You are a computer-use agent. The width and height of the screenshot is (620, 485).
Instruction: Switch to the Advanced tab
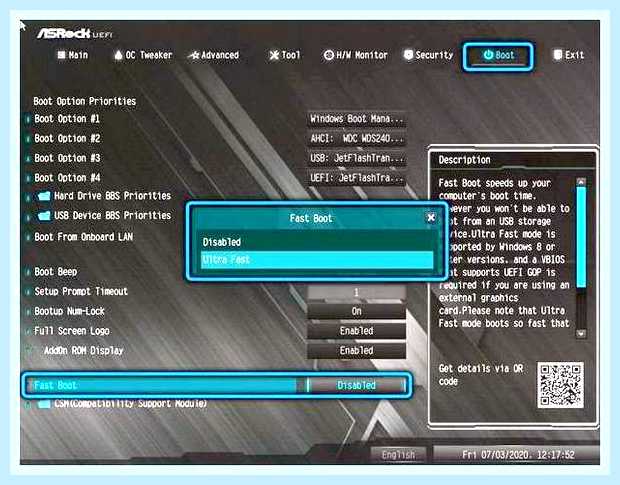[214, 55]
